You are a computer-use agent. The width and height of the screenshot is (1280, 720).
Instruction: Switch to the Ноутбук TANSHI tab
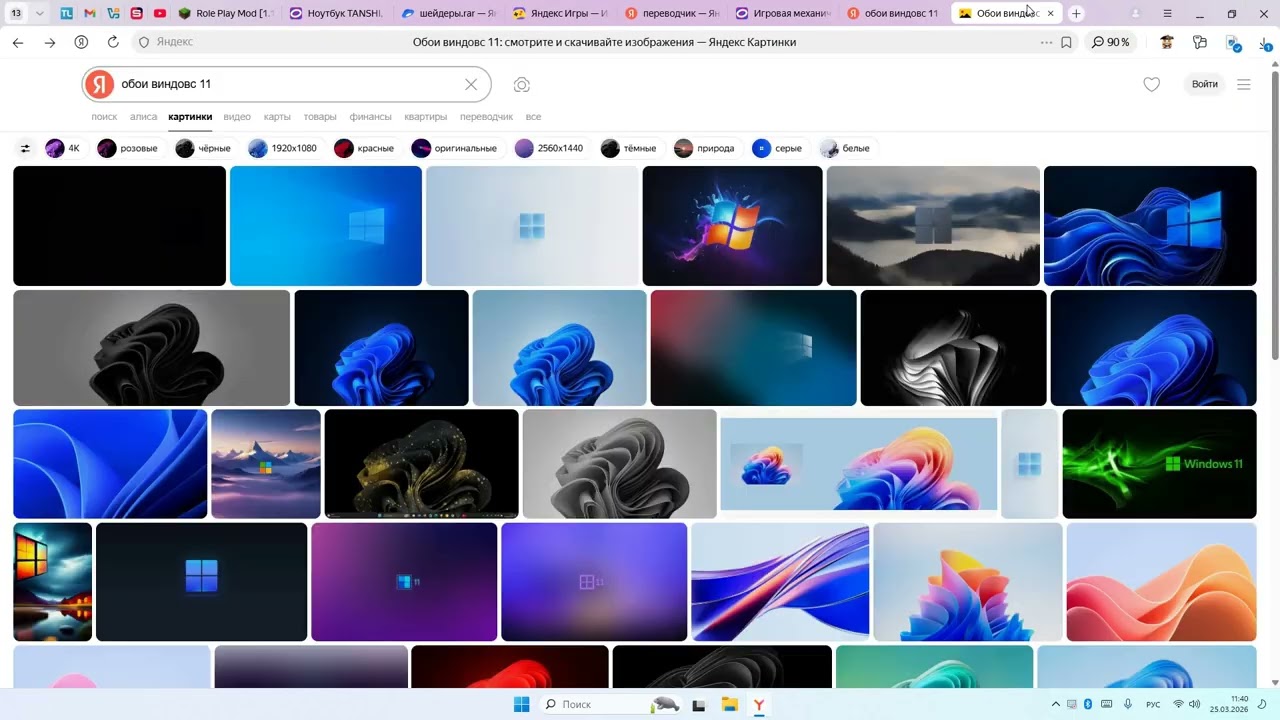pyautogui.click(x=337, y=14)
